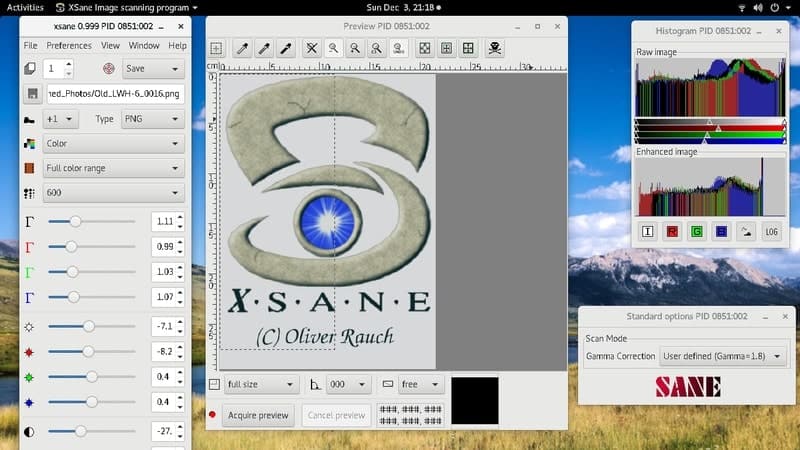This screenshot has height=450, width=800.
Task: Click the brightness sun icon
Action: pos(30,327)
